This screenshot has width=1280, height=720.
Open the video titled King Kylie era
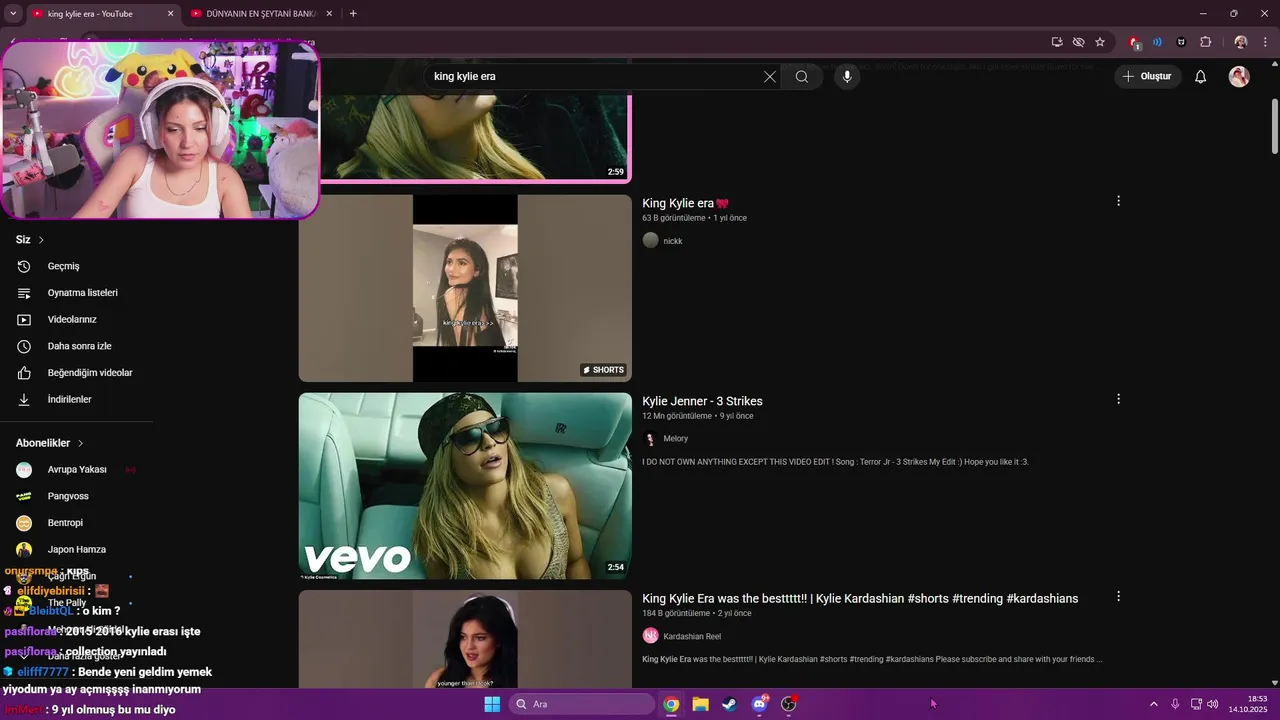pos(685,203)
